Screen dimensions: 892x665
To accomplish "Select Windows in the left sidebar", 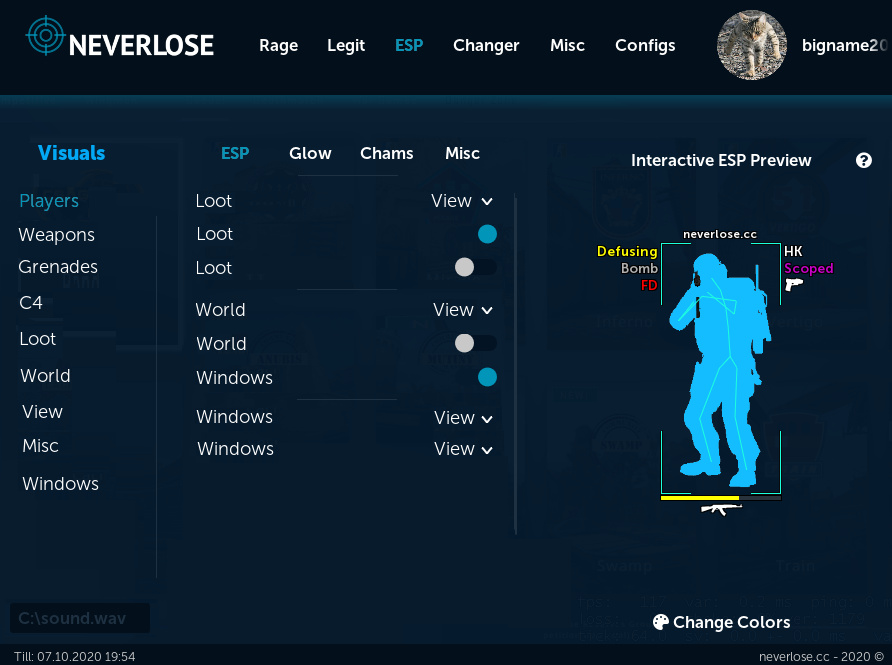I will tap(60, 484).
